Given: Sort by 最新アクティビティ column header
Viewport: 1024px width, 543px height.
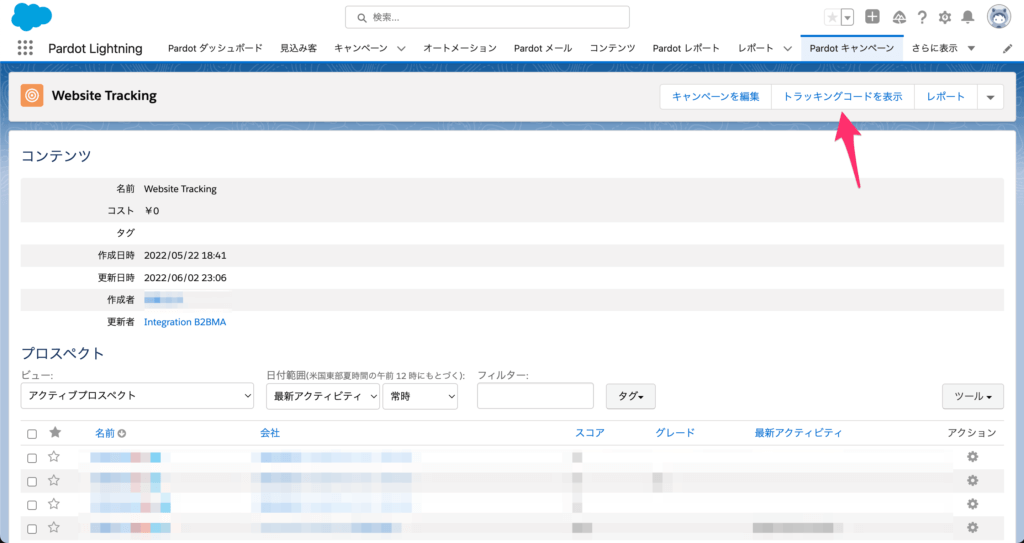Looking at the screenshot, I should pos(798,433).
